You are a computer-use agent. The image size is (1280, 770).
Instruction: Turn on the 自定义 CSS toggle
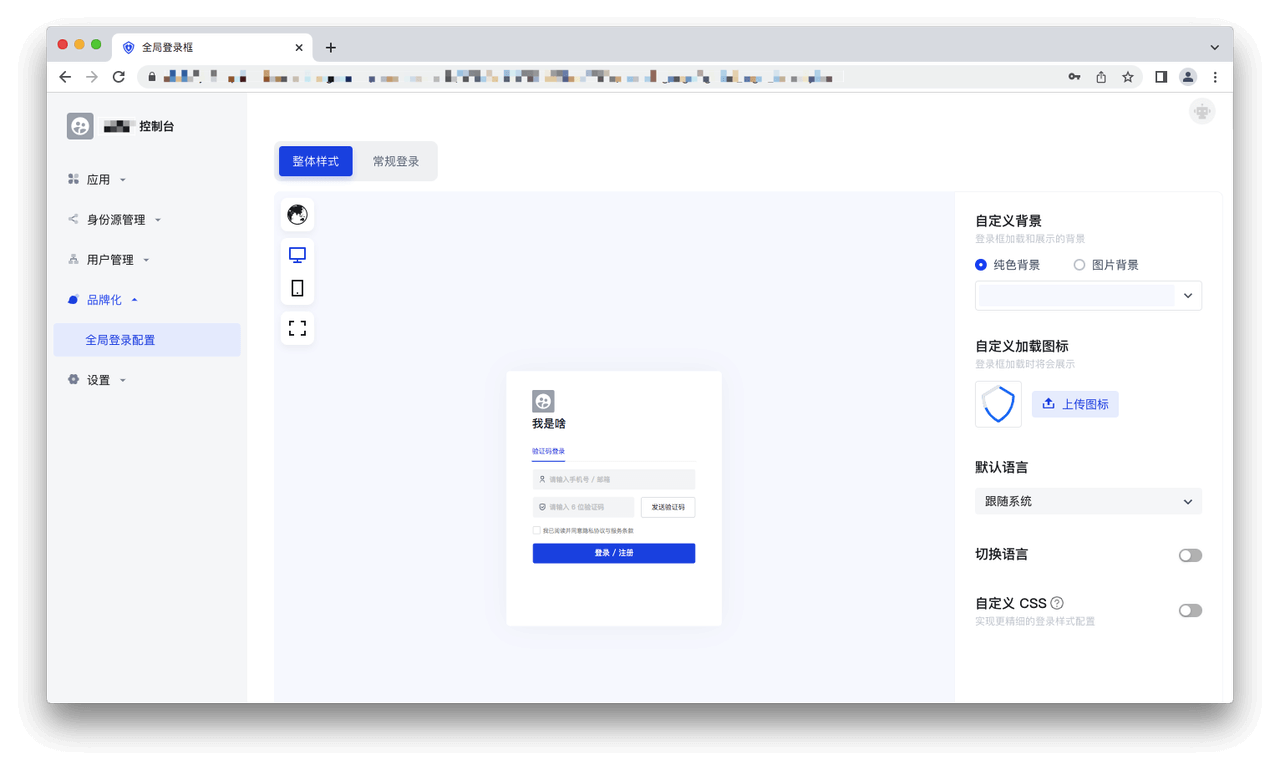1189,610
